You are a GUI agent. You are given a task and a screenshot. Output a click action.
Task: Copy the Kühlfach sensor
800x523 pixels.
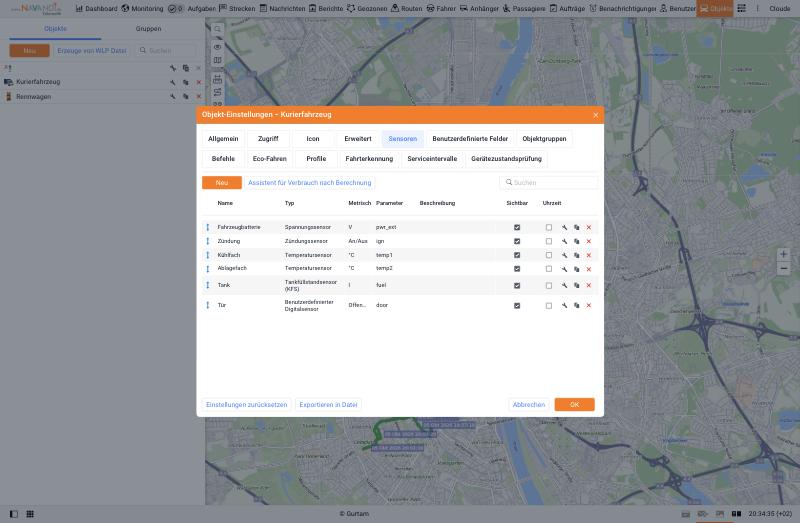(x=577, y=255)
